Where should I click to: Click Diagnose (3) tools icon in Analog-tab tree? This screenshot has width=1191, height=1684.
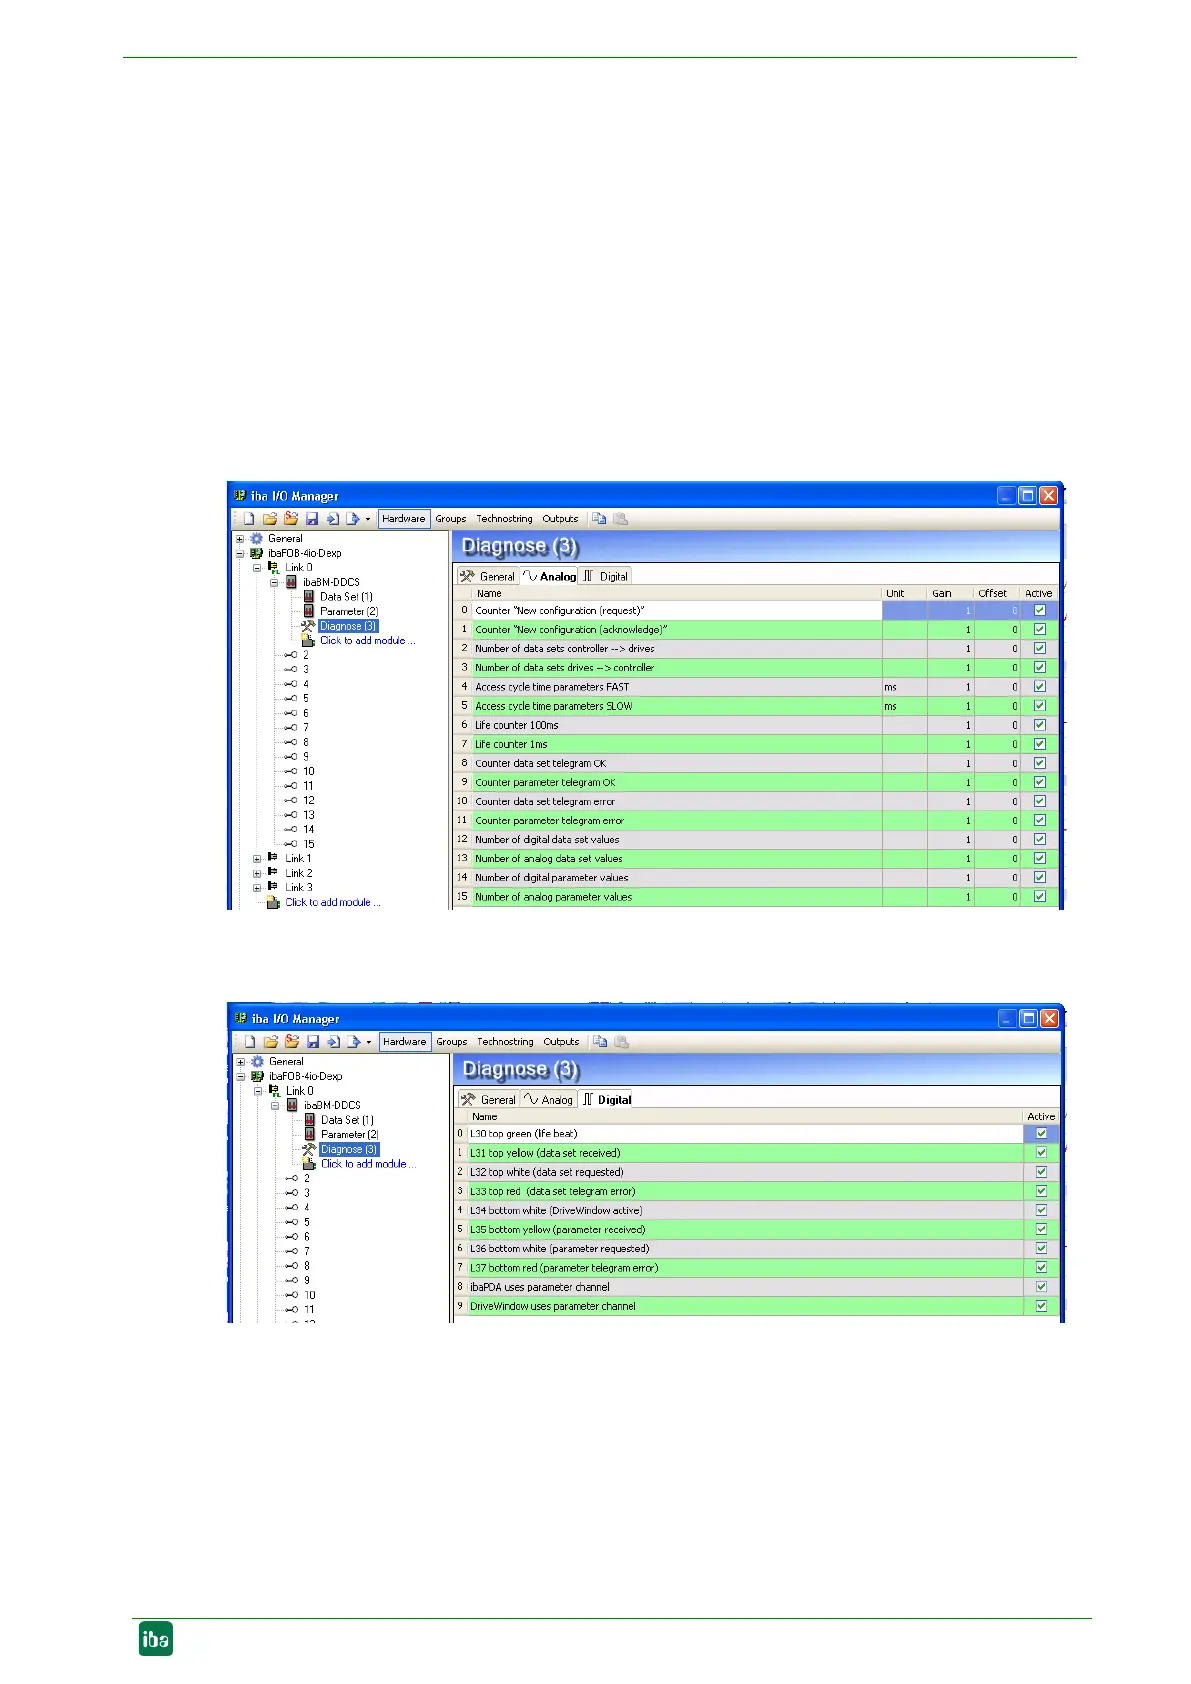click(x=308, y=626)
